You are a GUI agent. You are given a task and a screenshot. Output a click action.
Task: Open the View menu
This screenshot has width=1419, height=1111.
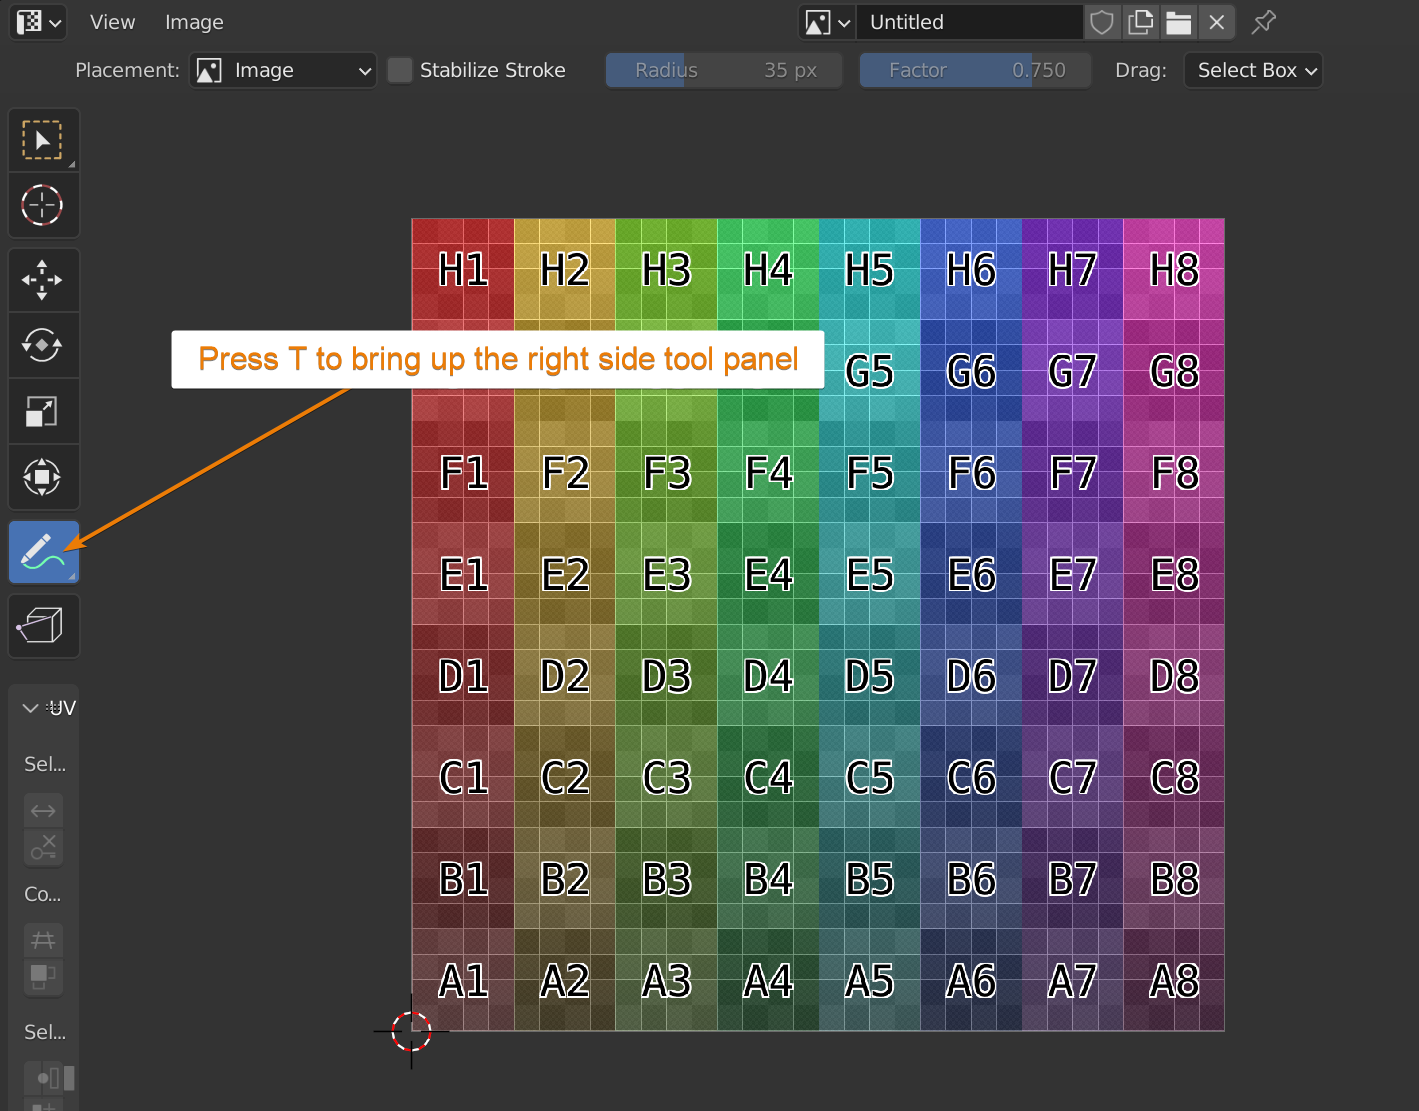pyautogui.click(x=112, y=22)
